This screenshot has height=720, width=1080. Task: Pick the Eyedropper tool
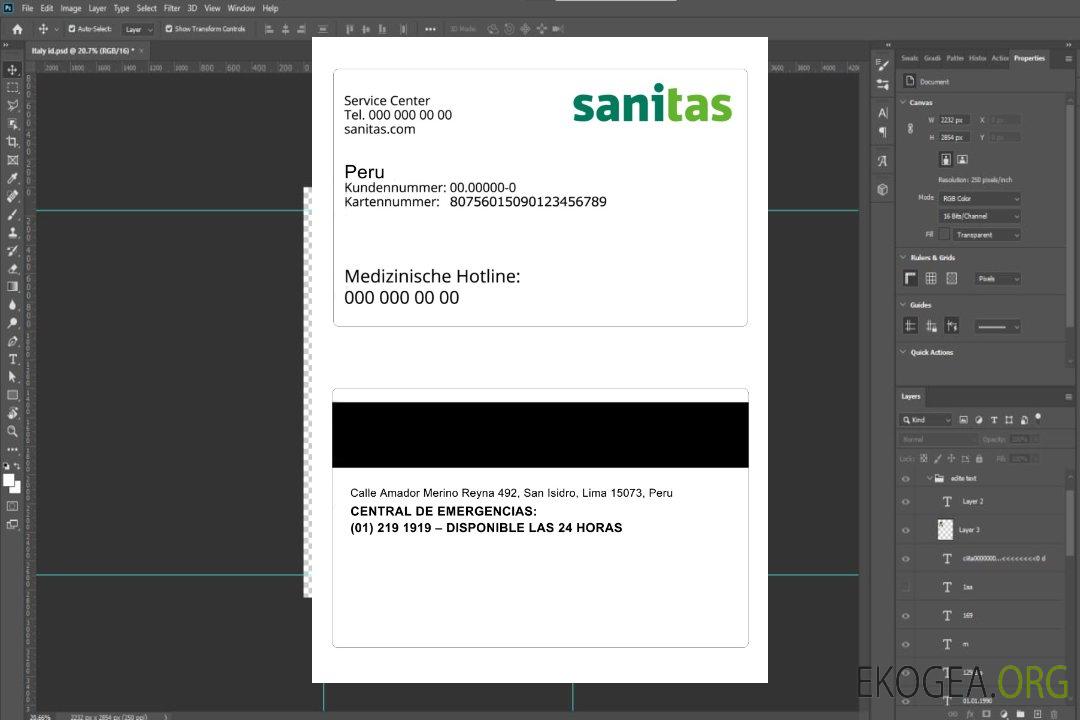[12, 178]
